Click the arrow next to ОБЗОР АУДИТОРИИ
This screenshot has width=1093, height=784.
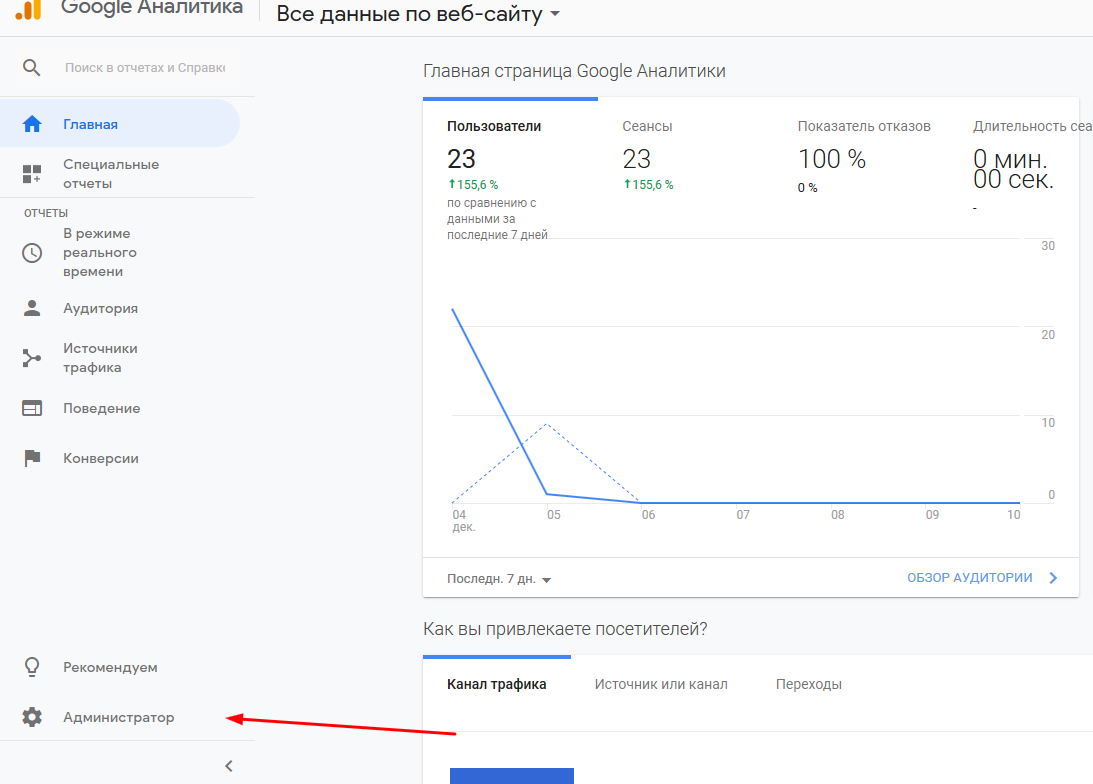(1053, 578)
